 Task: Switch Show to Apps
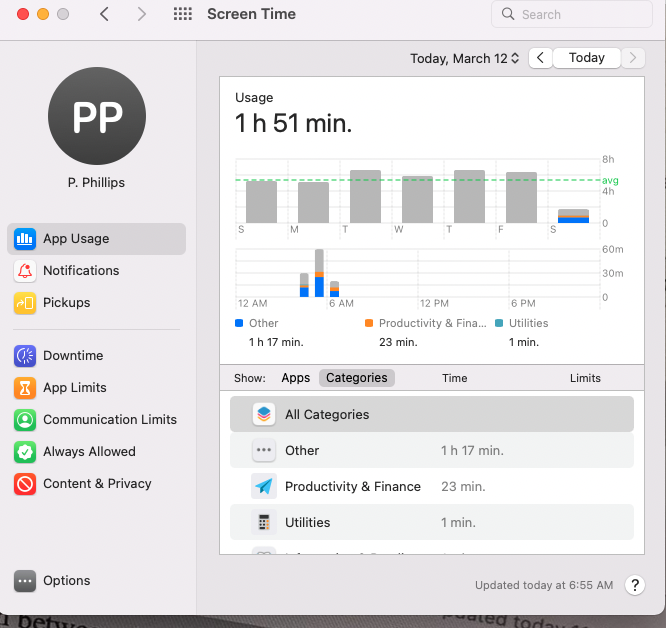pyautogui.click(x=296, y=378)
